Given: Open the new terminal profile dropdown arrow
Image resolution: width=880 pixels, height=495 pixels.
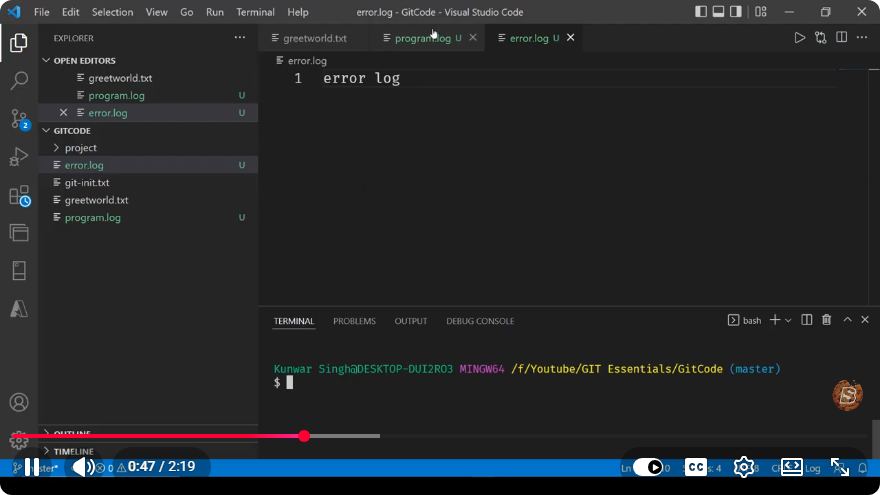Looking at the screenshot, I should [x=788, y=320].
